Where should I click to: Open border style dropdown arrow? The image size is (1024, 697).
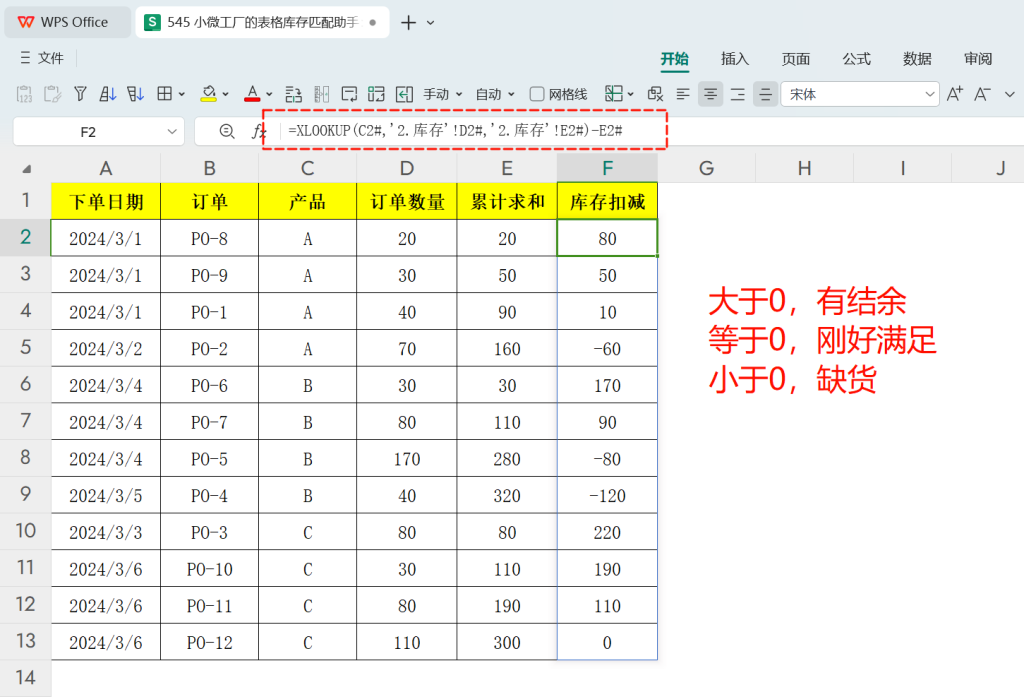pyautogui.click(x=182, y=95)
